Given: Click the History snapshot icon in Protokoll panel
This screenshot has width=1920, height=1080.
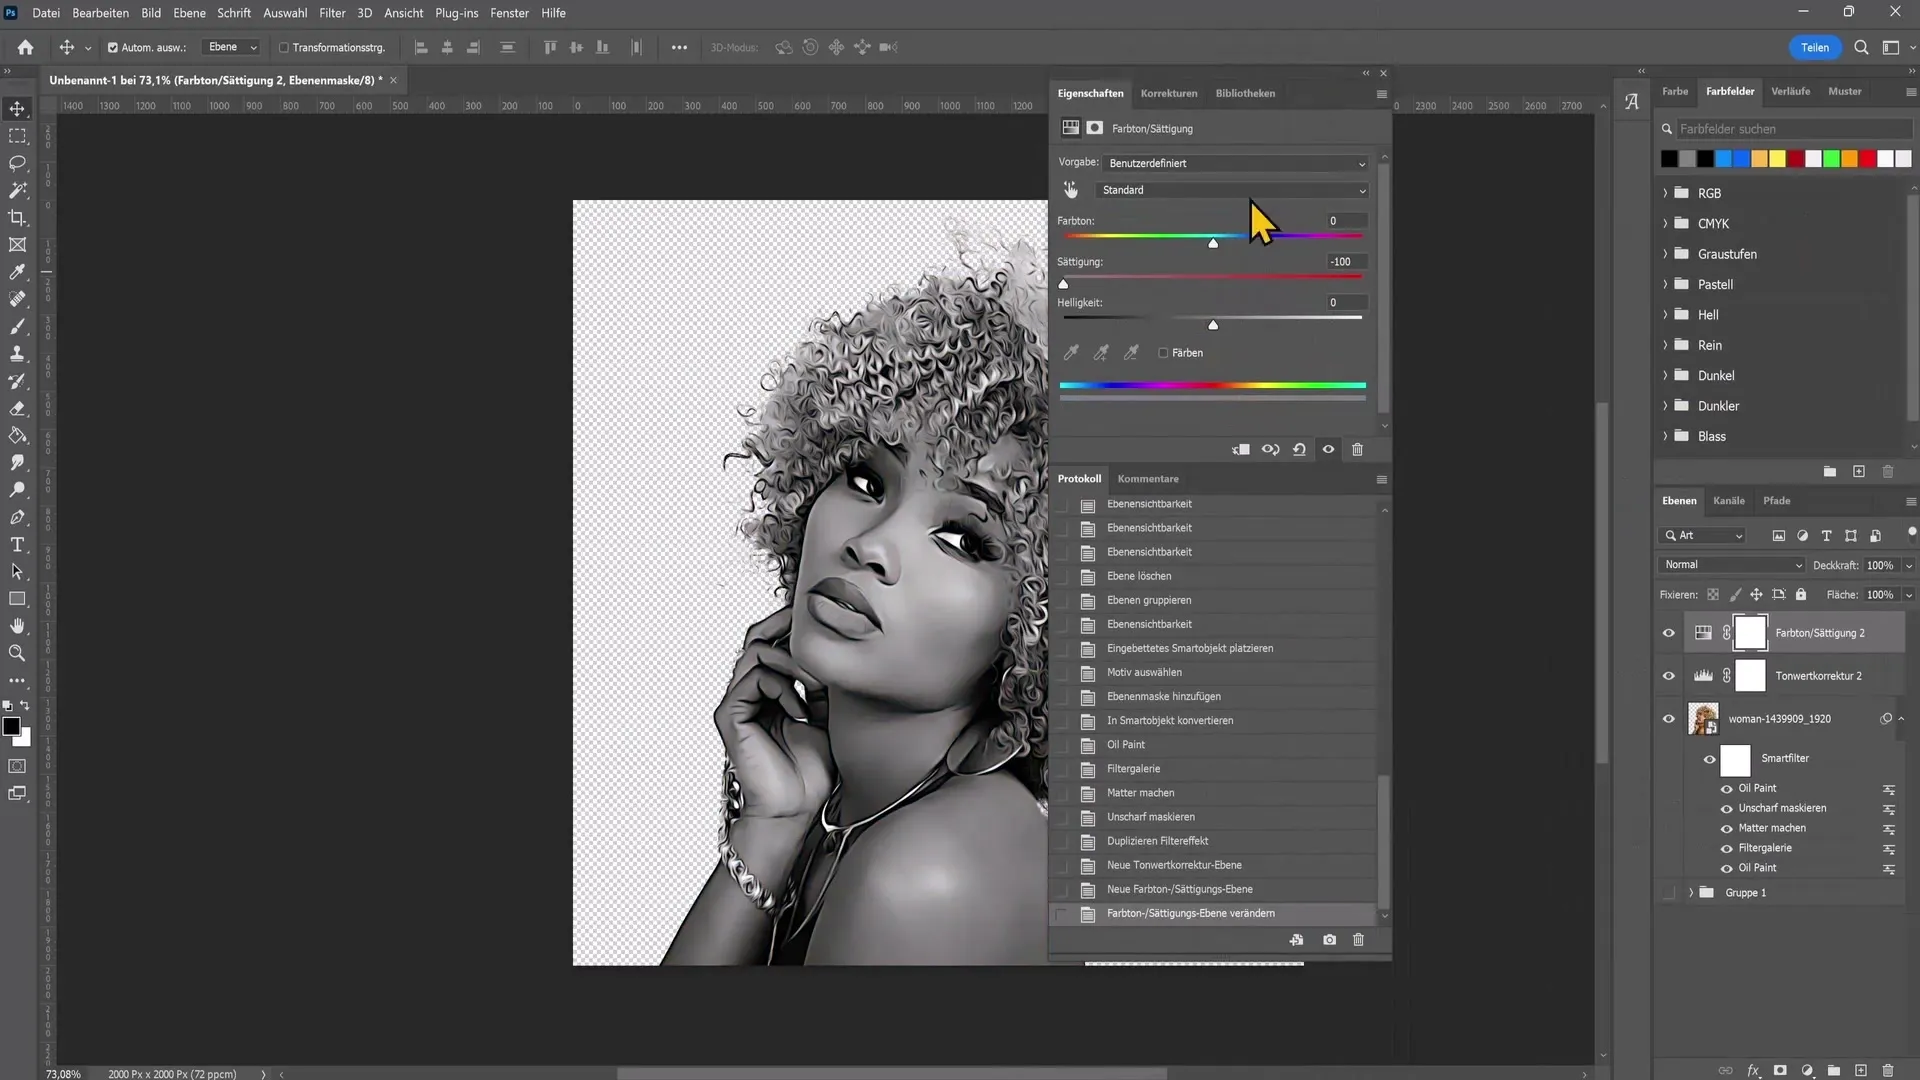Looking at the screenshot, I should pyautogui.click(x=1329, y=940).
